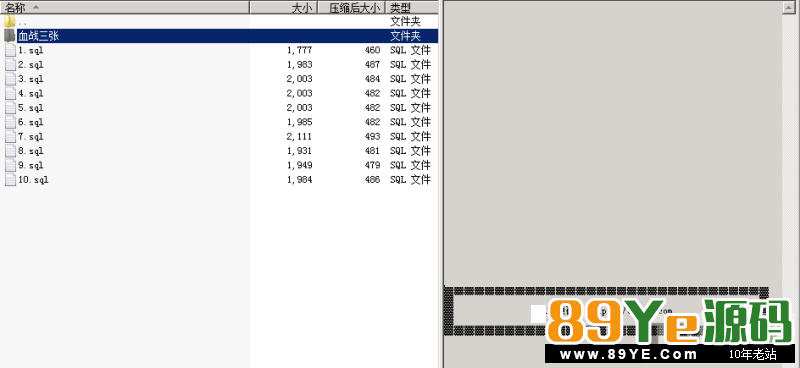
Task: Click the file icon of 2.sql
Action: [x=10, y=64]
